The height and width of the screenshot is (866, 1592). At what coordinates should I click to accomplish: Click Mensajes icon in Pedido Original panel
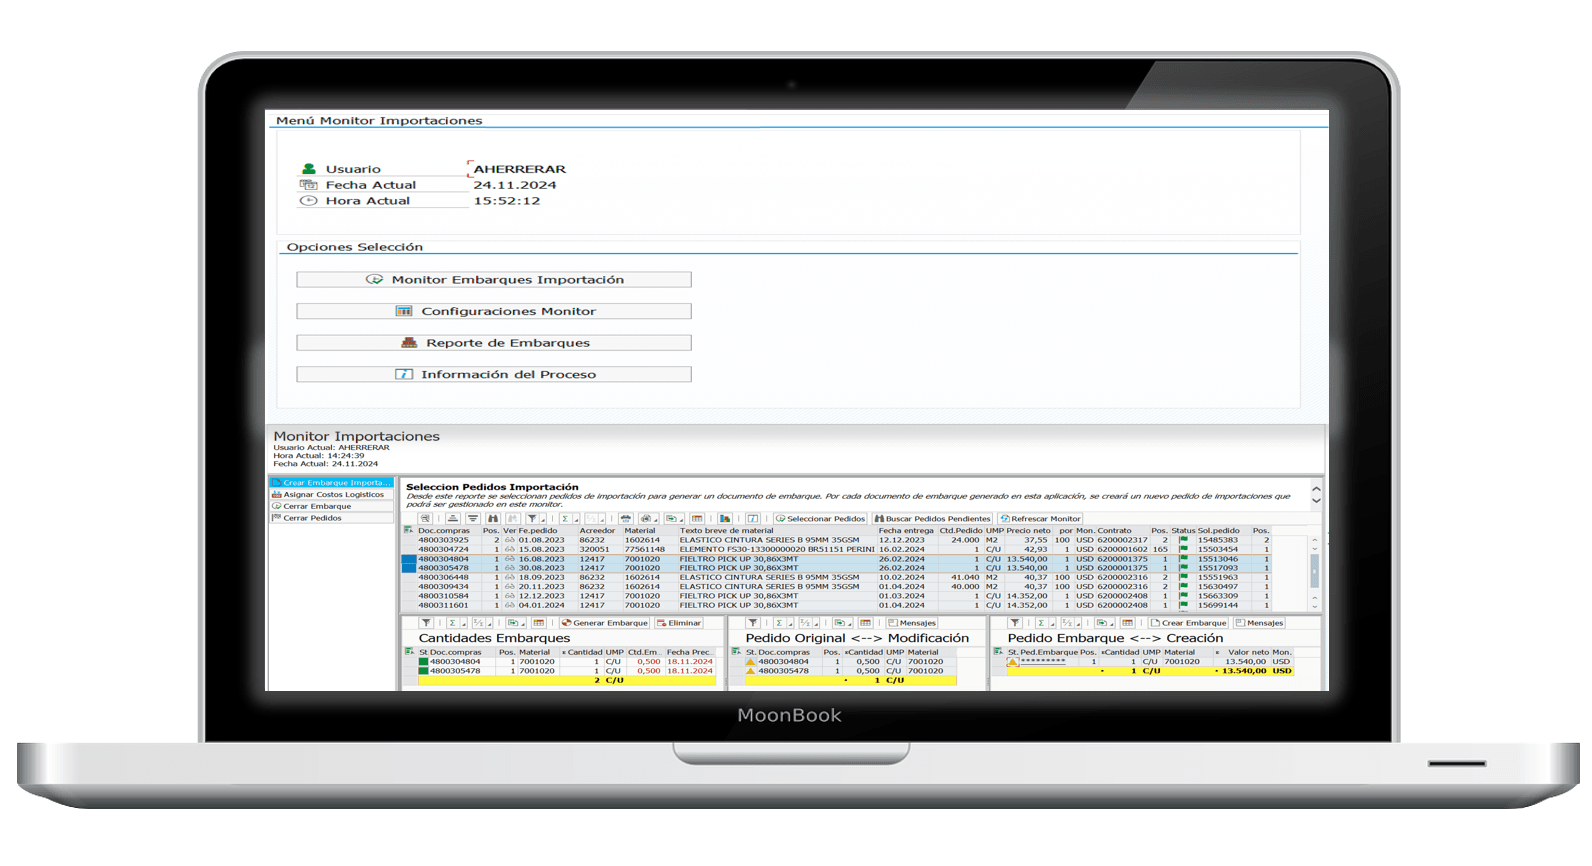click(x=893, y=623)
